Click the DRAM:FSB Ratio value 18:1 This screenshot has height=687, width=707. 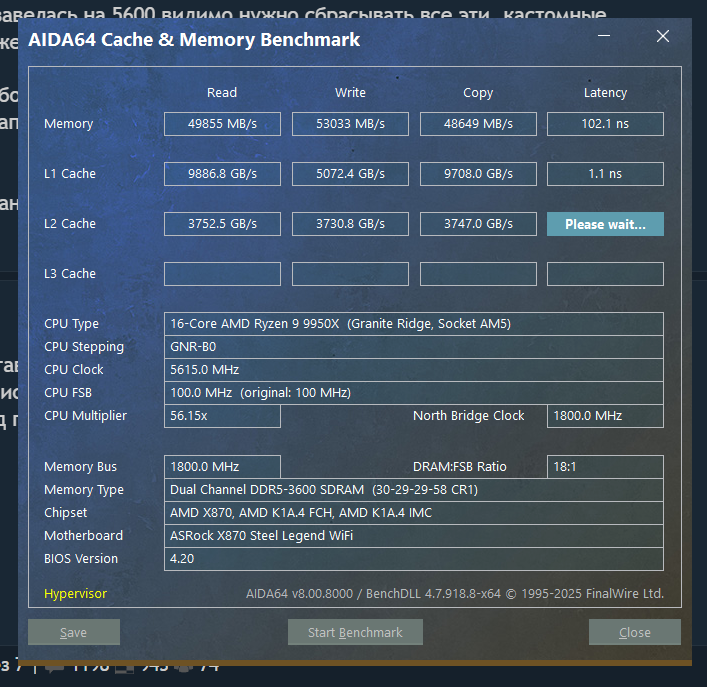click(x=605, y=467)
